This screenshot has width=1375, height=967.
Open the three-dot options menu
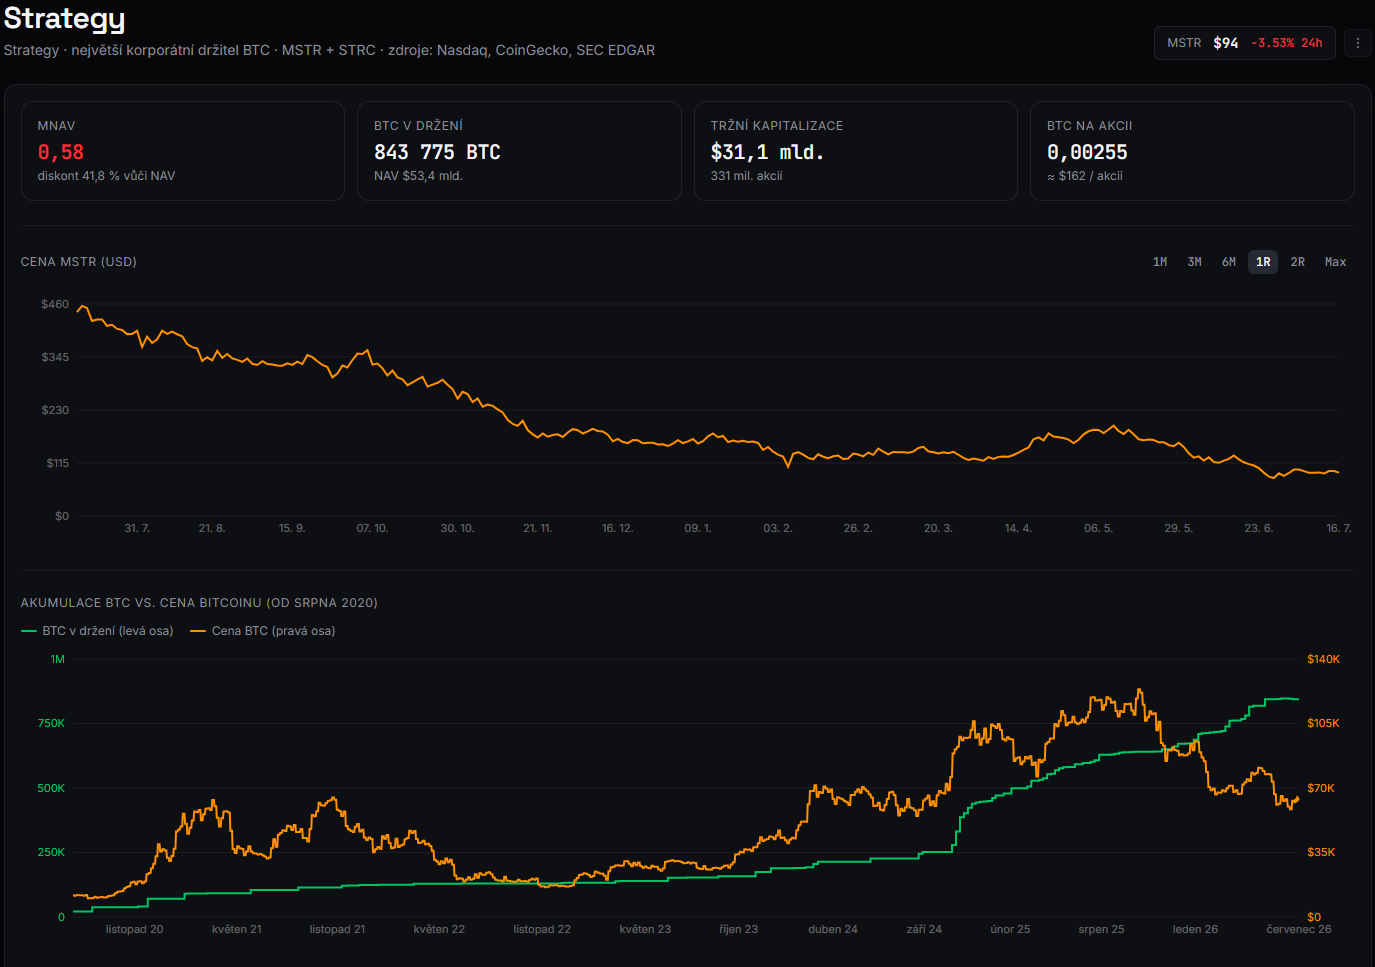click(1357, 43)
